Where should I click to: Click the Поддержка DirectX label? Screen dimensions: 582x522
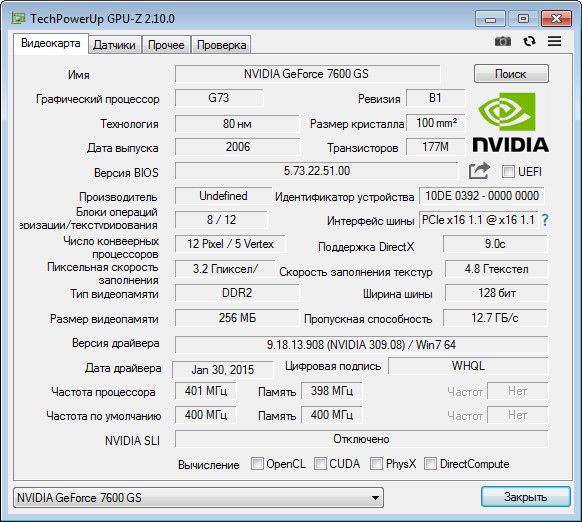(366, 247)
